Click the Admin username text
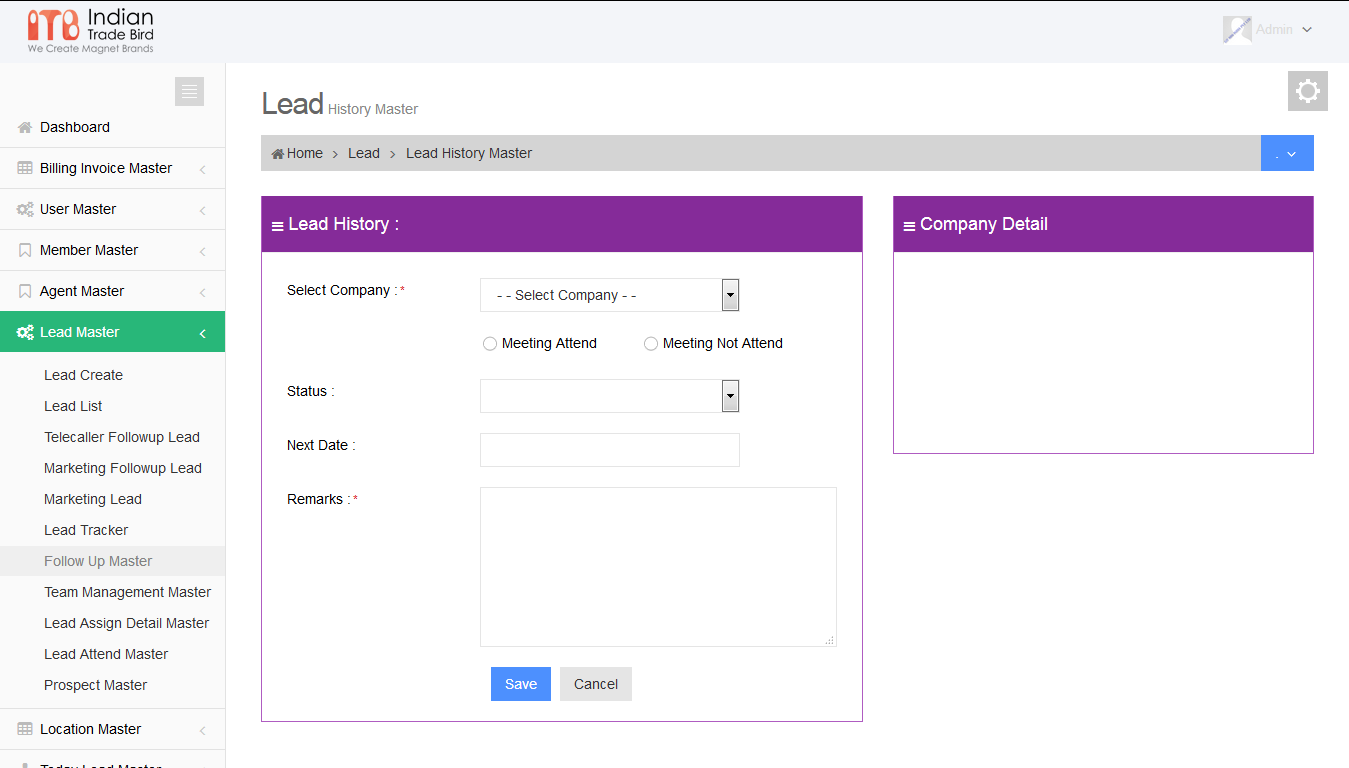 pyautogui.click(x=1274, y=30)
